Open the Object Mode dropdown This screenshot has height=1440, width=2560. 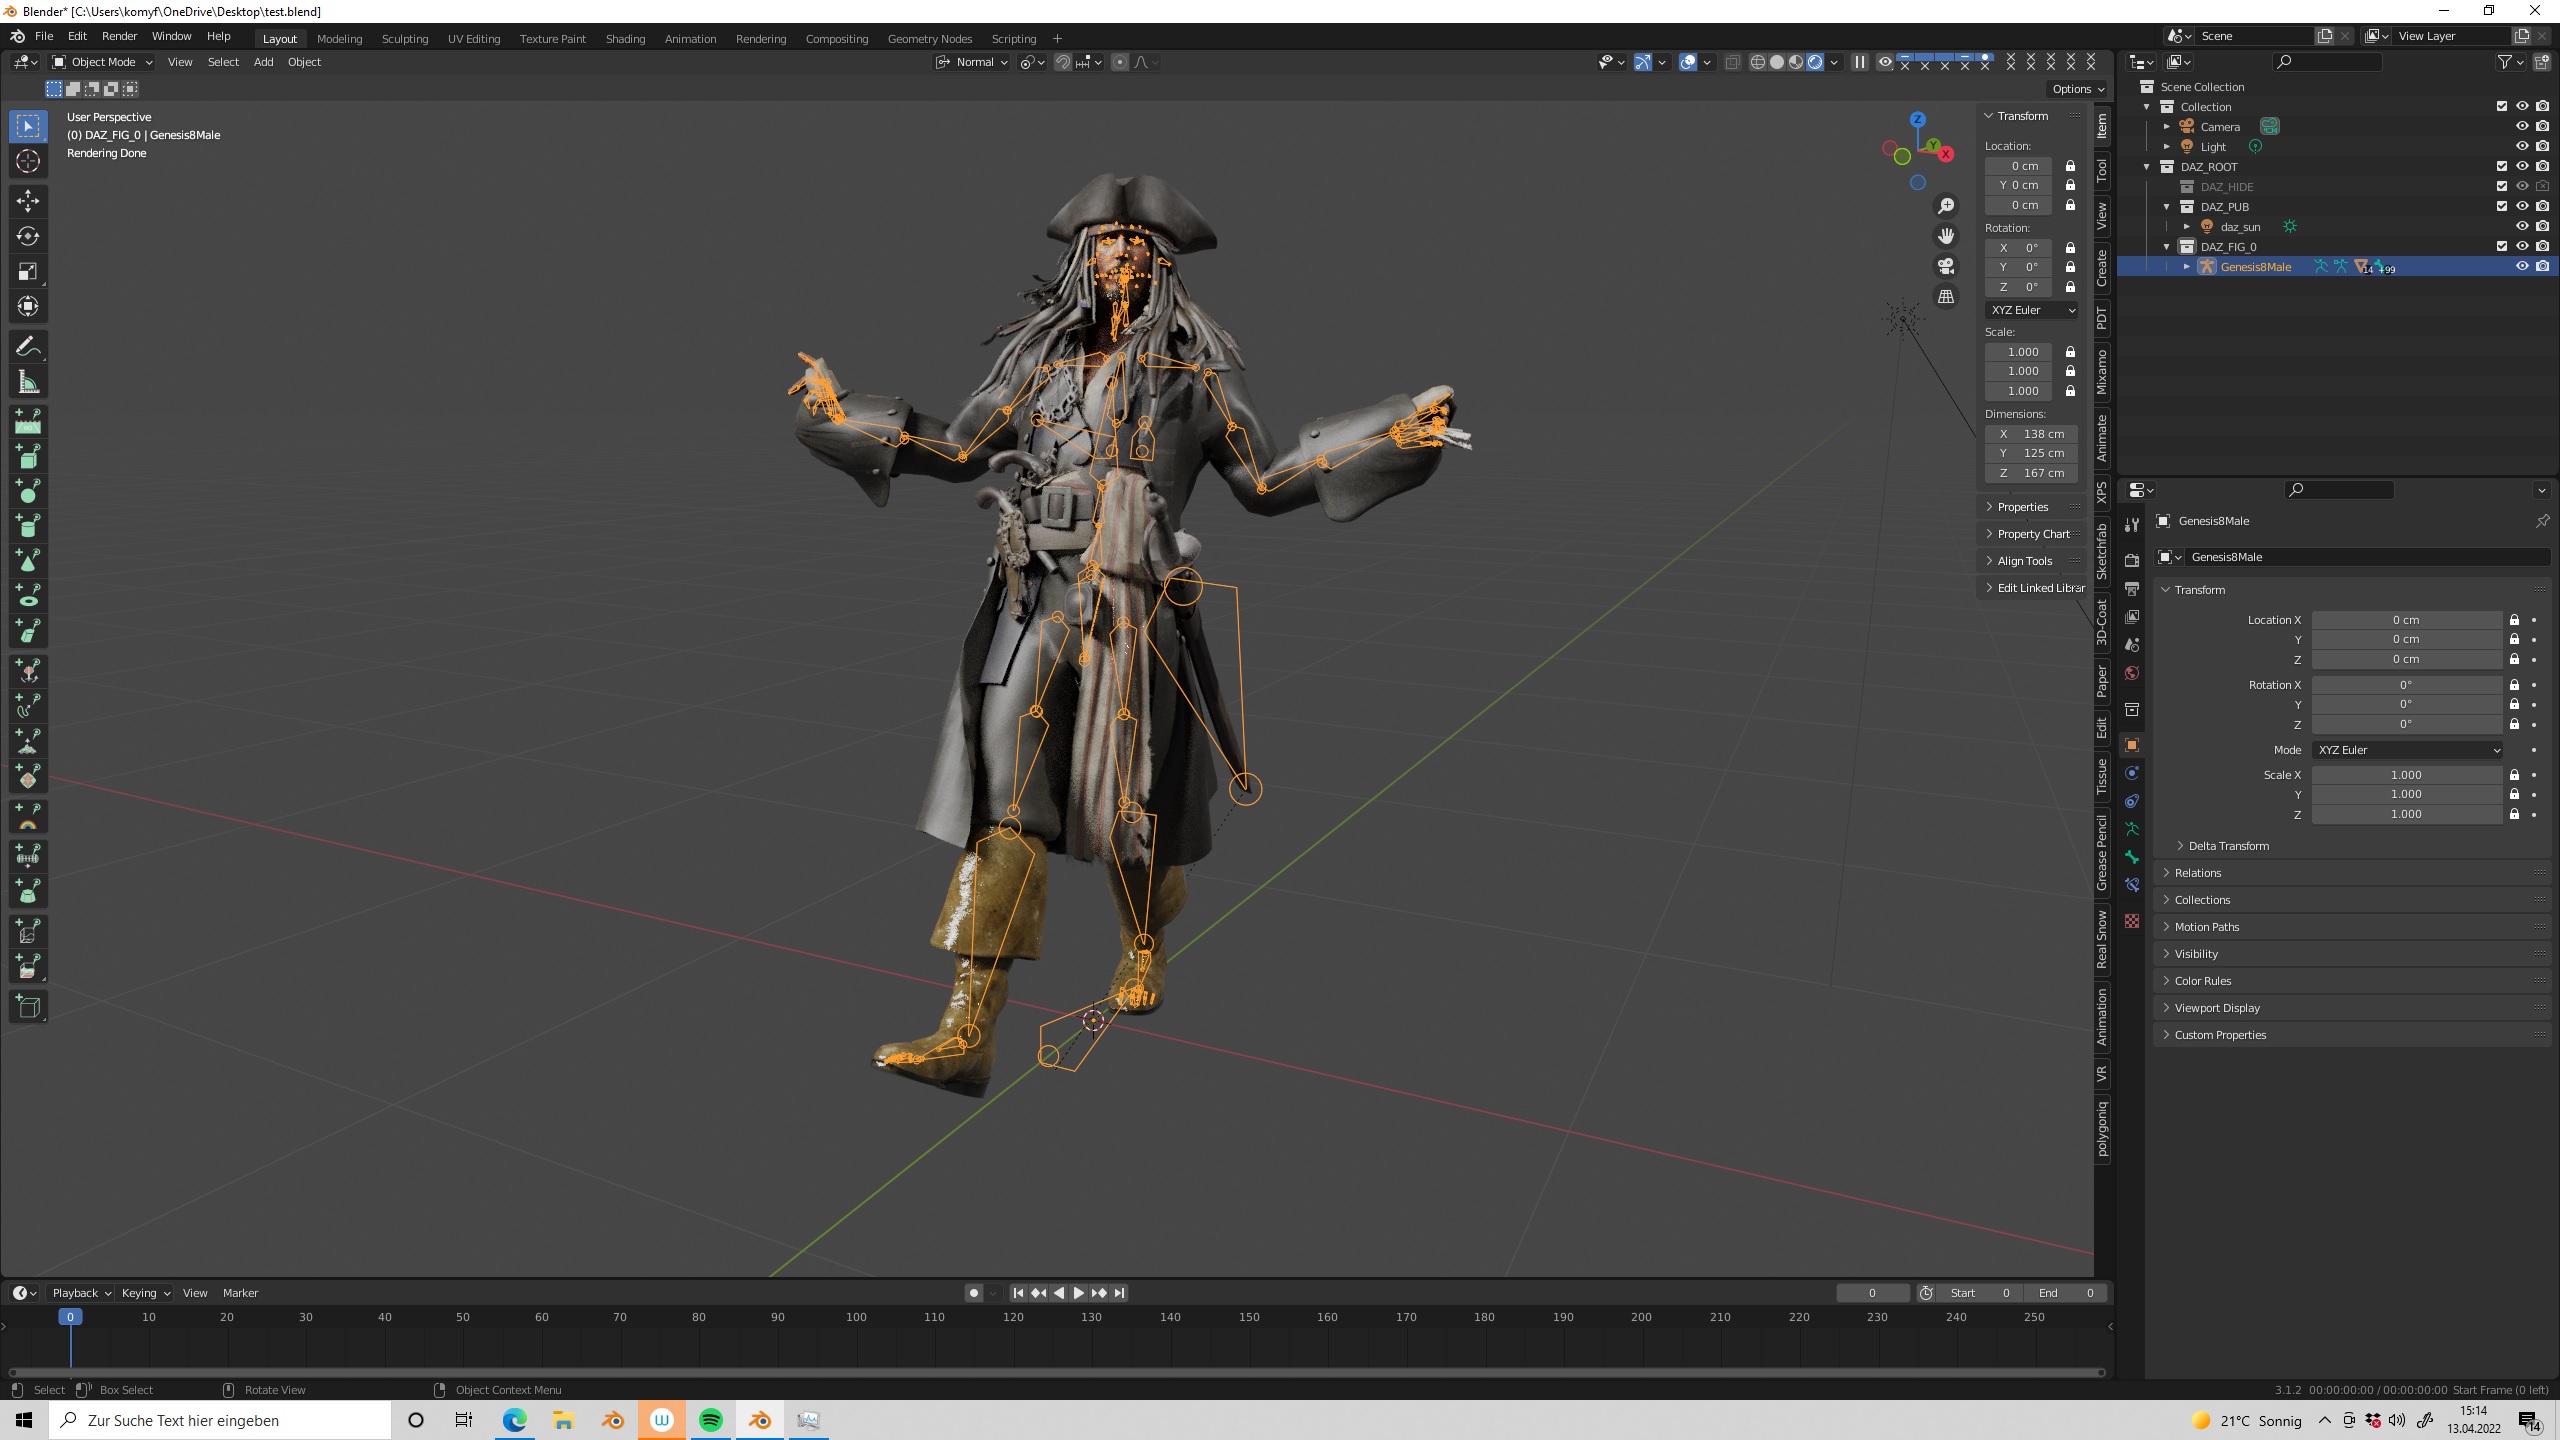(x=102, y=62)
